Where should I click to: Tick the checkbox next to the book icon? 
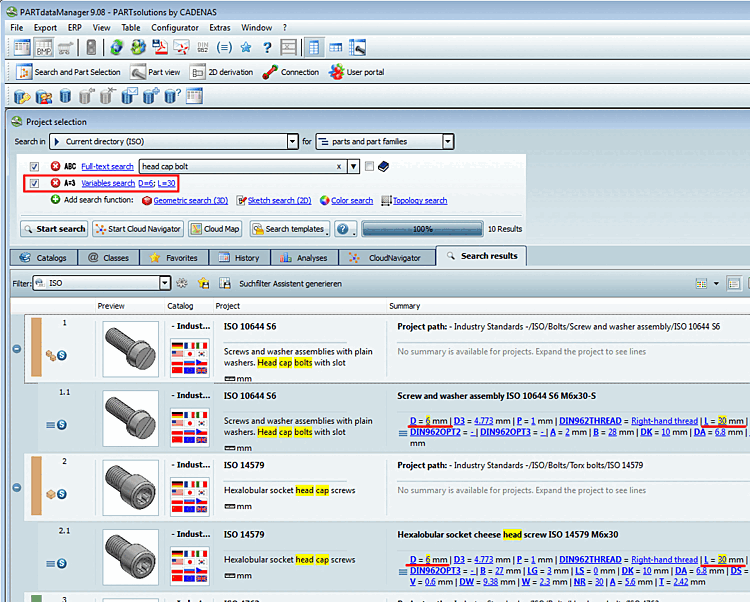(369, 166)
